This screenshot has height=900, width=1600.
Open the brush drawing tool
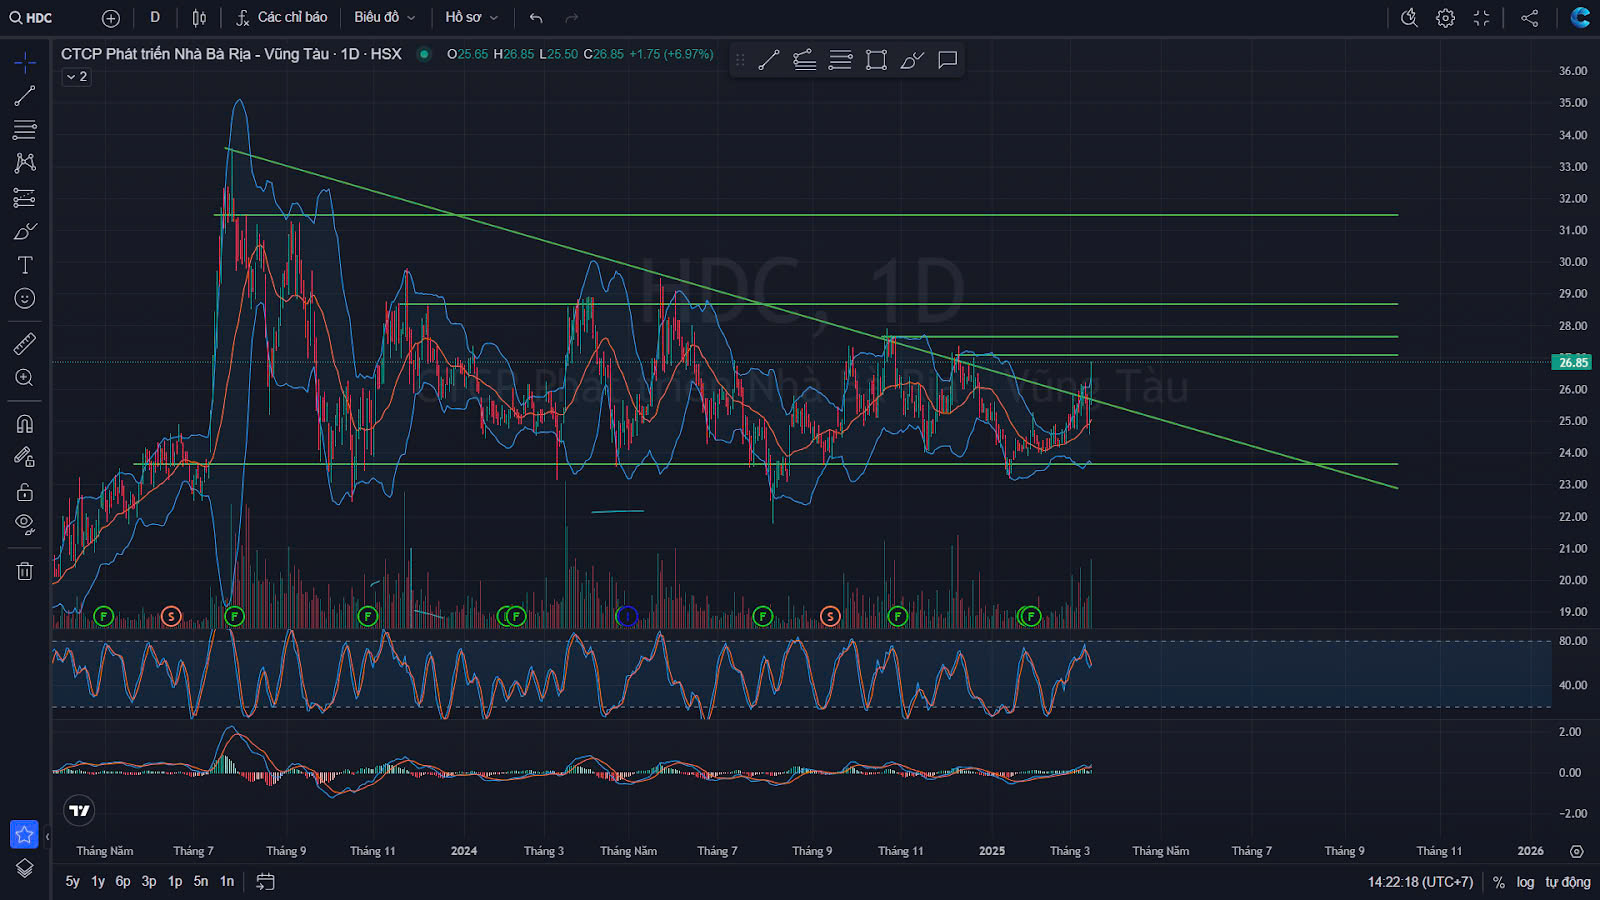click(25, 232)
